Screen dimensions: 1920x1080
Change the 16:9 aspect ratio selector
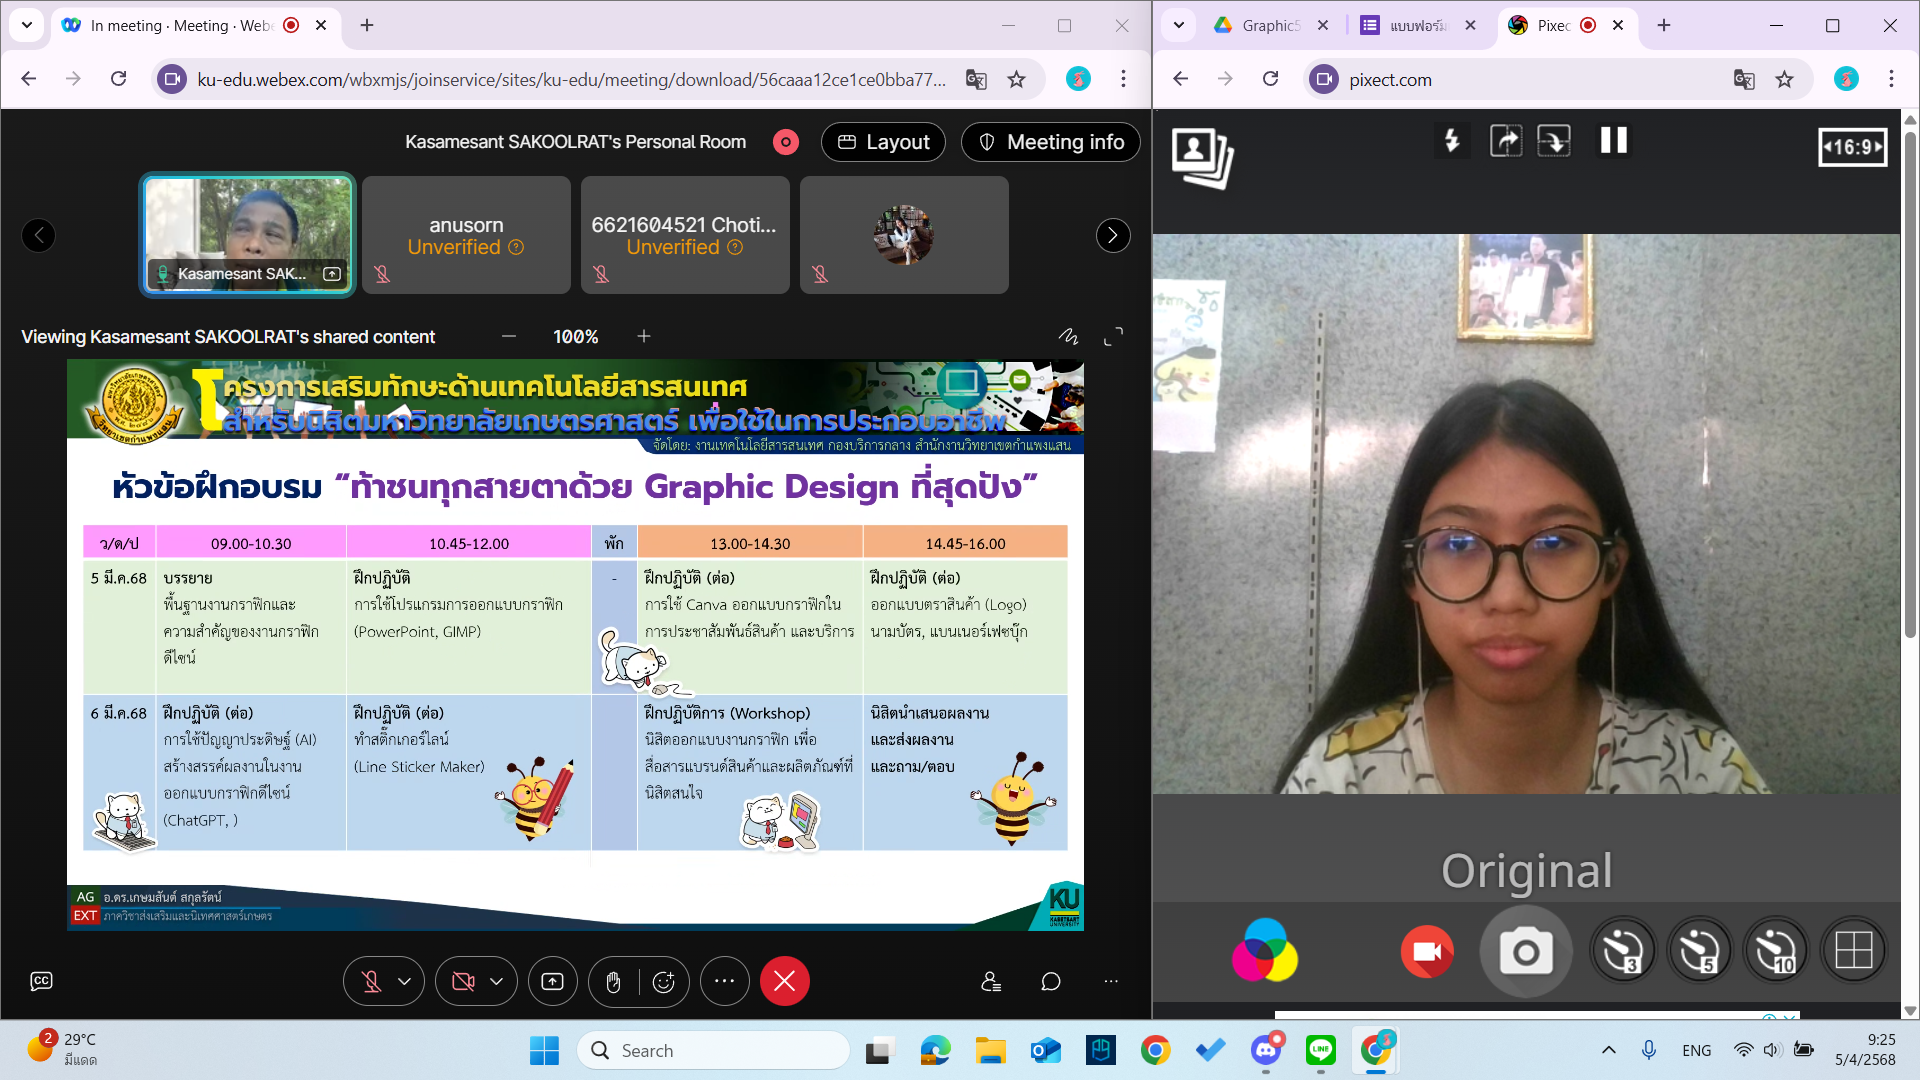(x=1852, y=147)
